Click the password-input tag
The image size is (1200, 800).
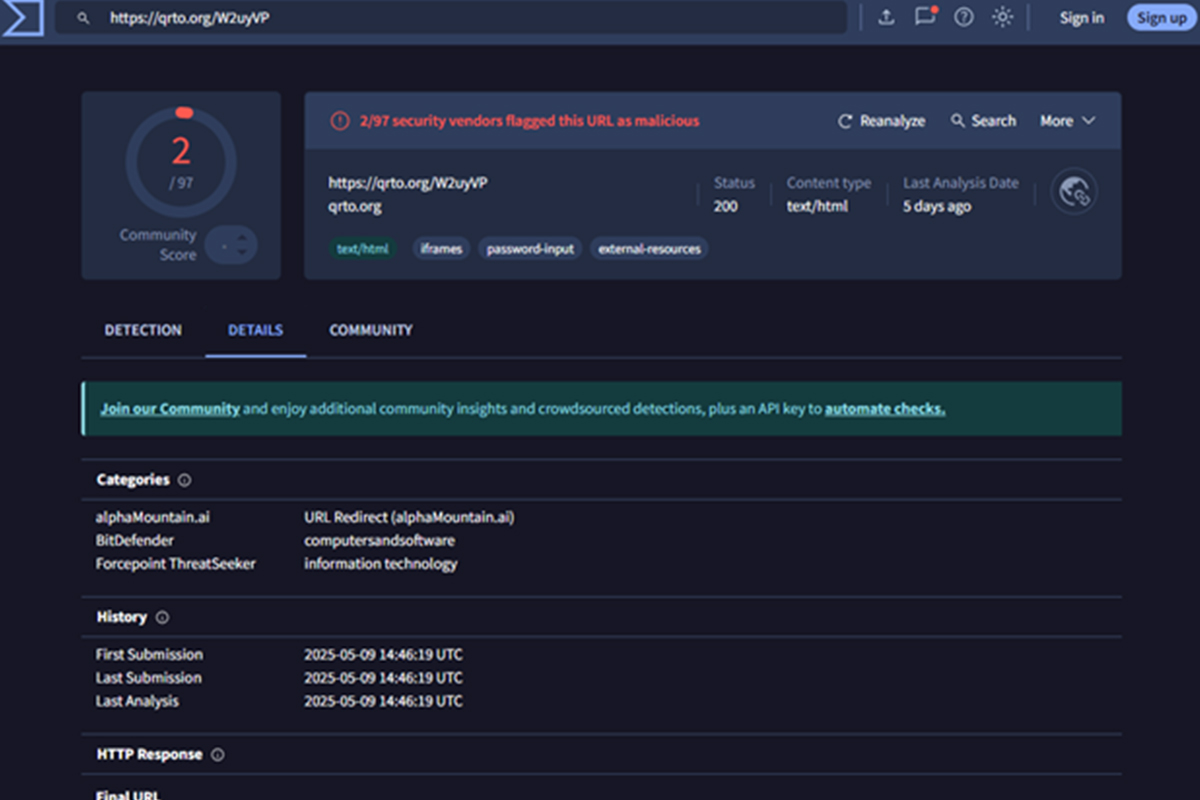click(x=531, y=249)
